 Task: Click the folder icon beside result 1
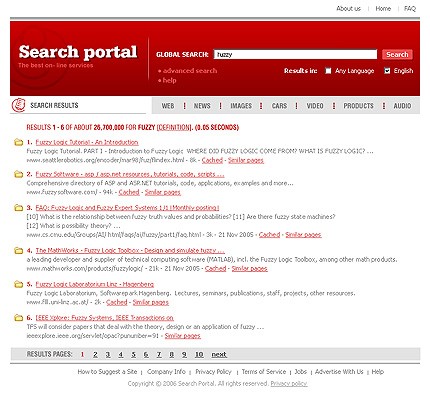coord(19,142)
